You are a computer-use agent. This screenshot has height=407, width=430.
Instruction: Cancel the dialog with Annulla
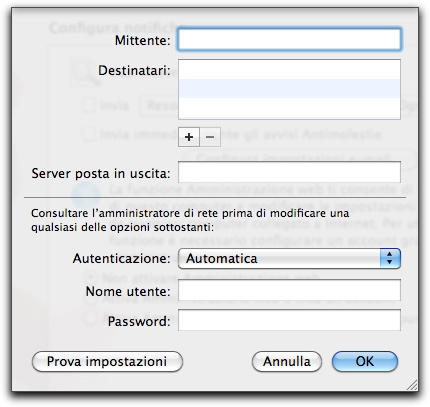click(x=287, y=362)
